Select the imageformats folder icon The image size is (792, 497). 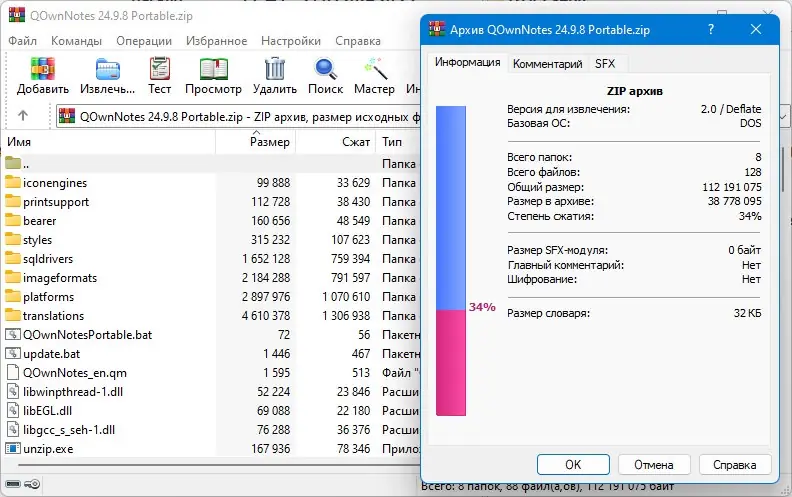tap(13, 277)
